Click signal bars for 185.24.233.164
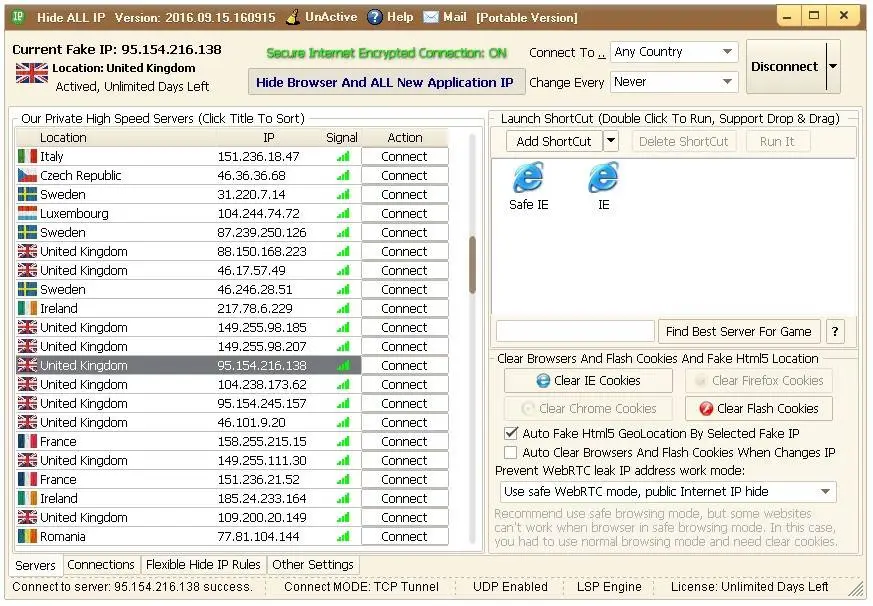 point(344,499)
